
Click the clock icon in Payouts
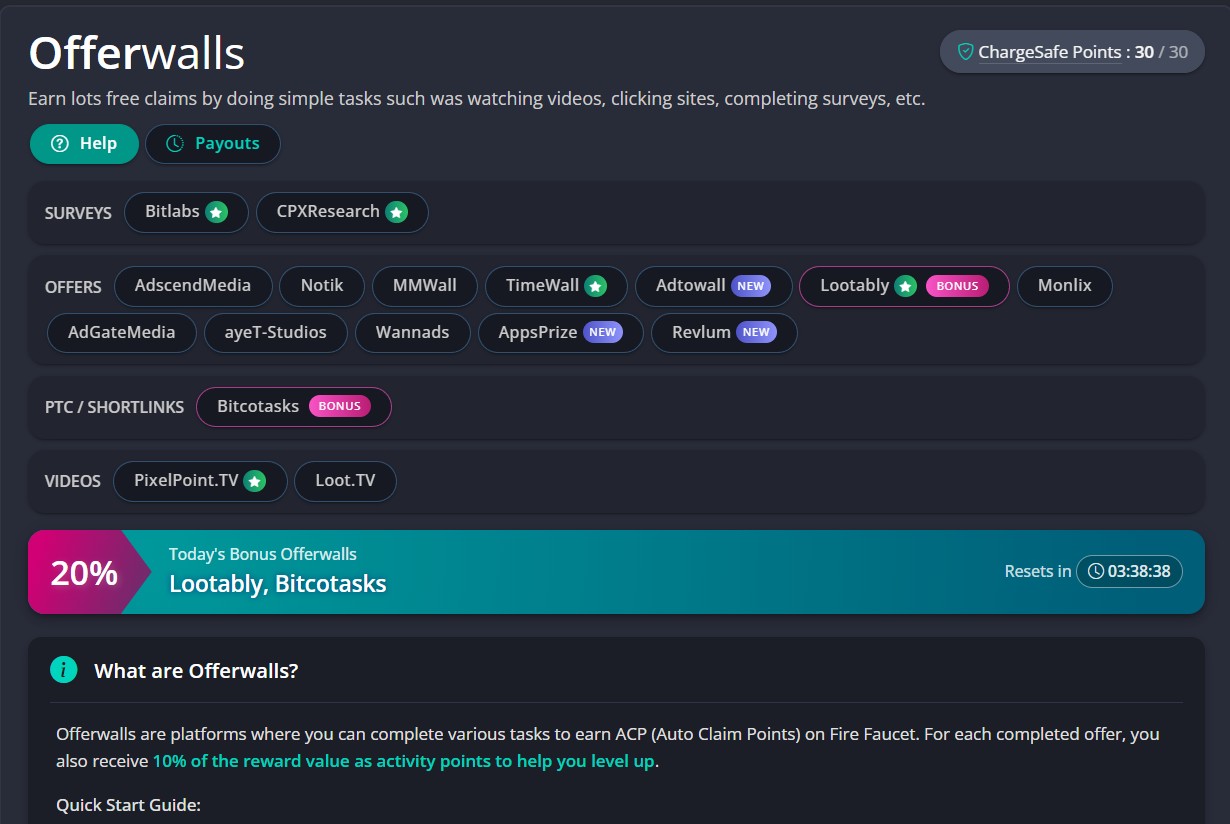click(175, 144)
